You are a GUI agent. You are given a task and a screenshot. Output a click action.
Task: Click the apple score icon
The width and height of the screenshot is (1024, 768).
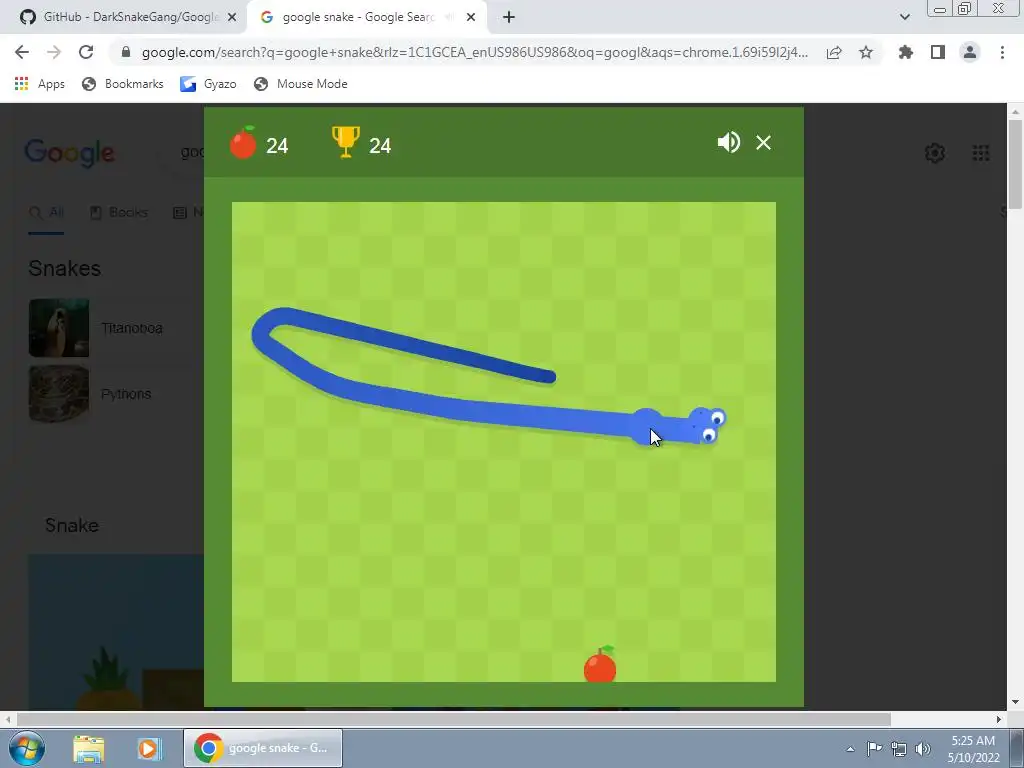[243, 142]
